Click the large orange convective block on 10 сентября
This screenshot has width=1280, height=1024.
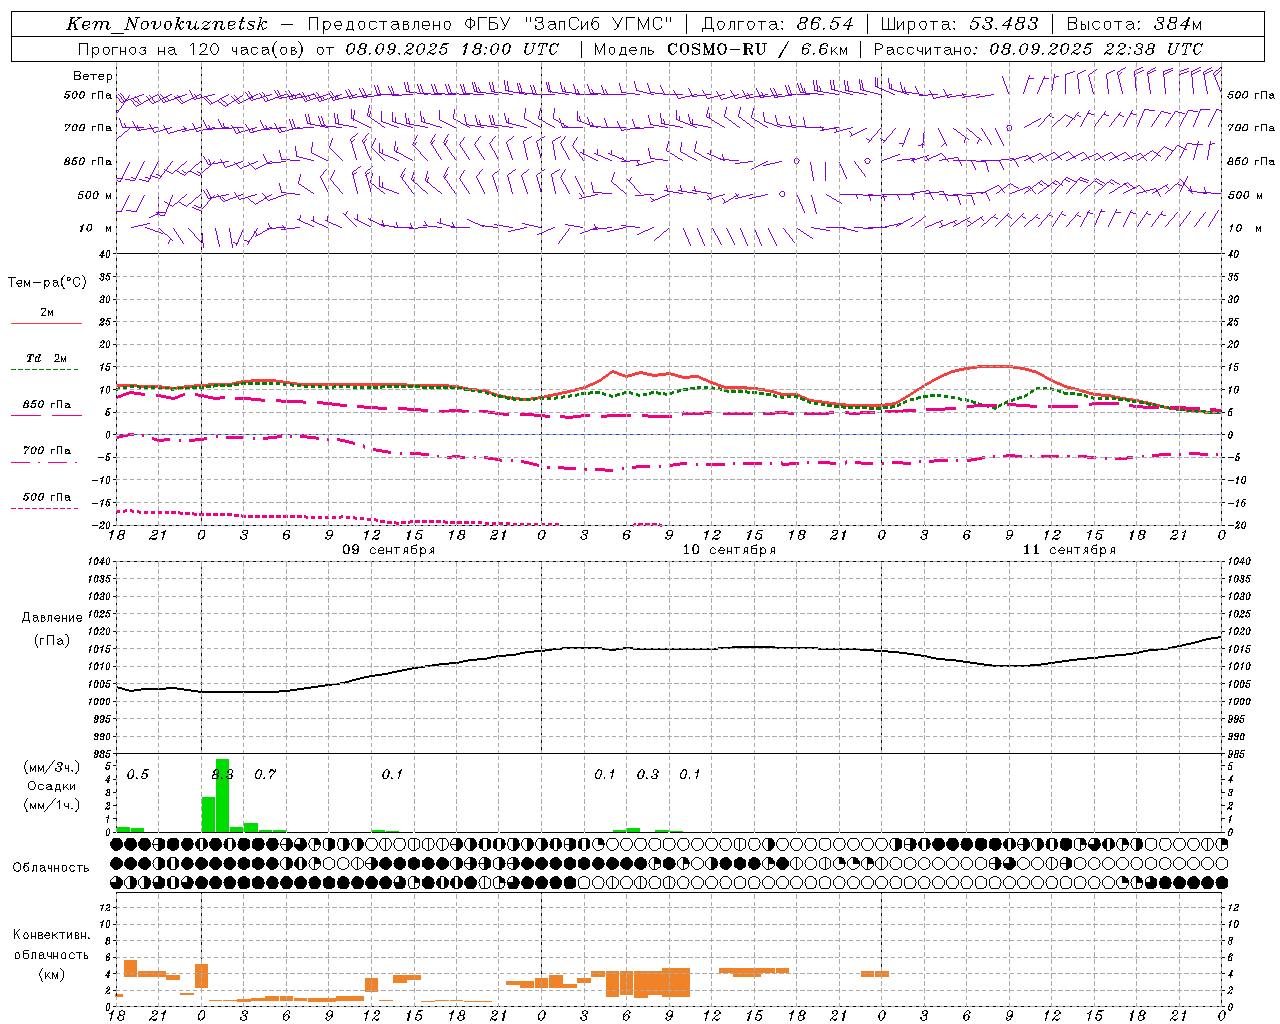[648, 983]
